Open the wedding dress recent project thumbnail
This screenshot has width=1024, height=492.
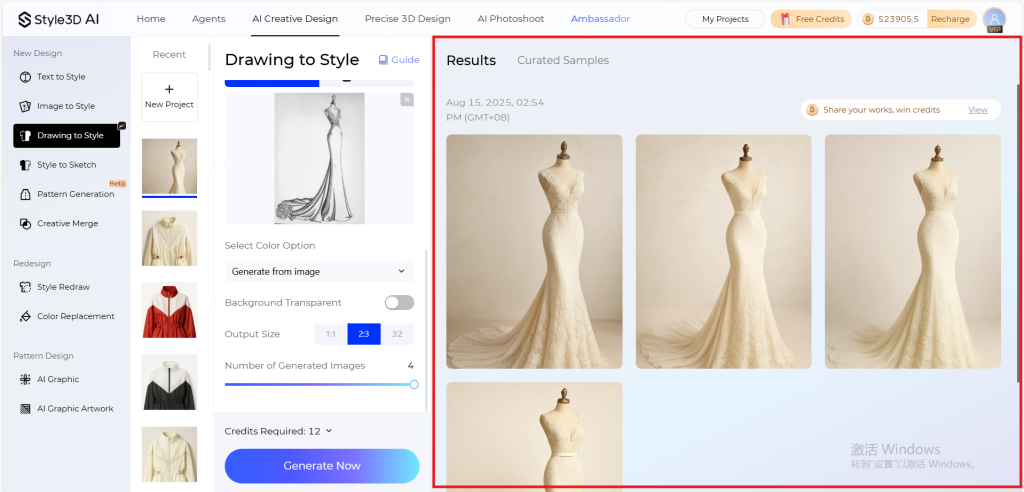(x=169, y=166)
